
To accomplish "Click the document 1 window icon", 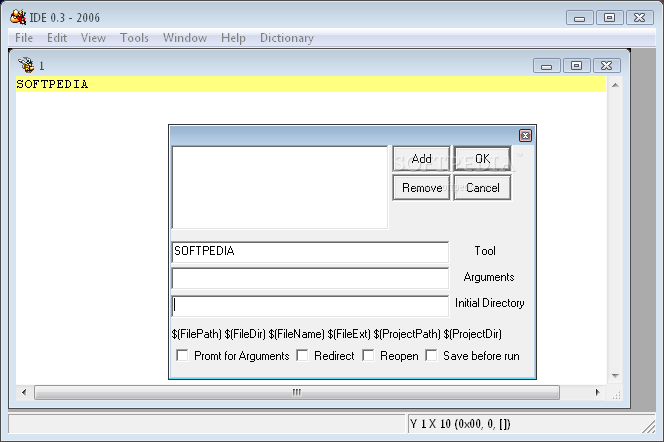I will [26, 65].
